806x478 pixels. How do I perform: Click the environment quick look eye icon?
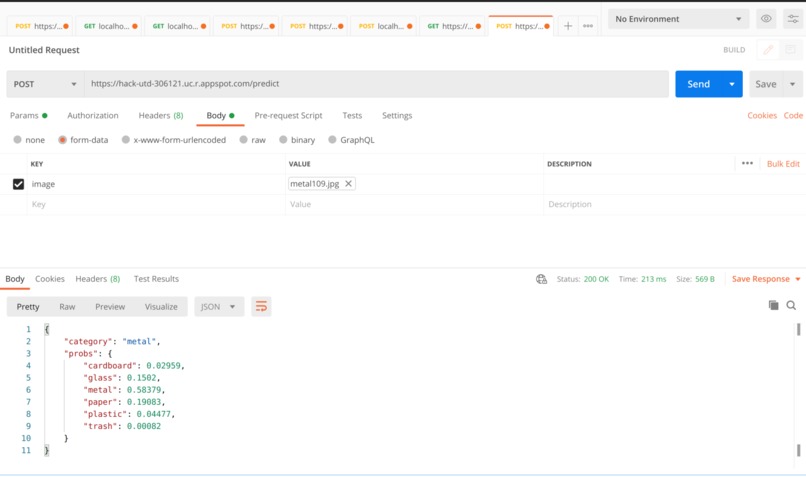coord(766,19)
